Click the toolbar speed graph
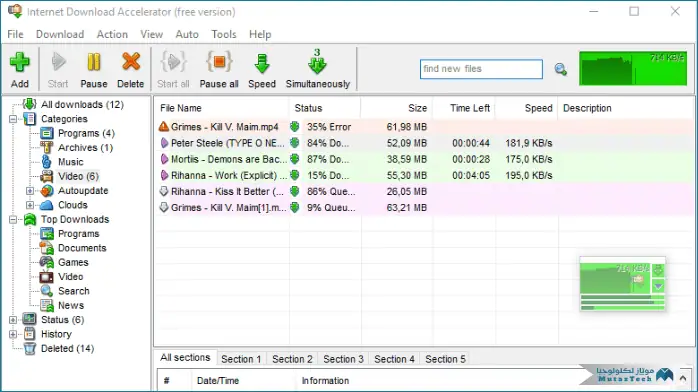 [x=633, y=68]
